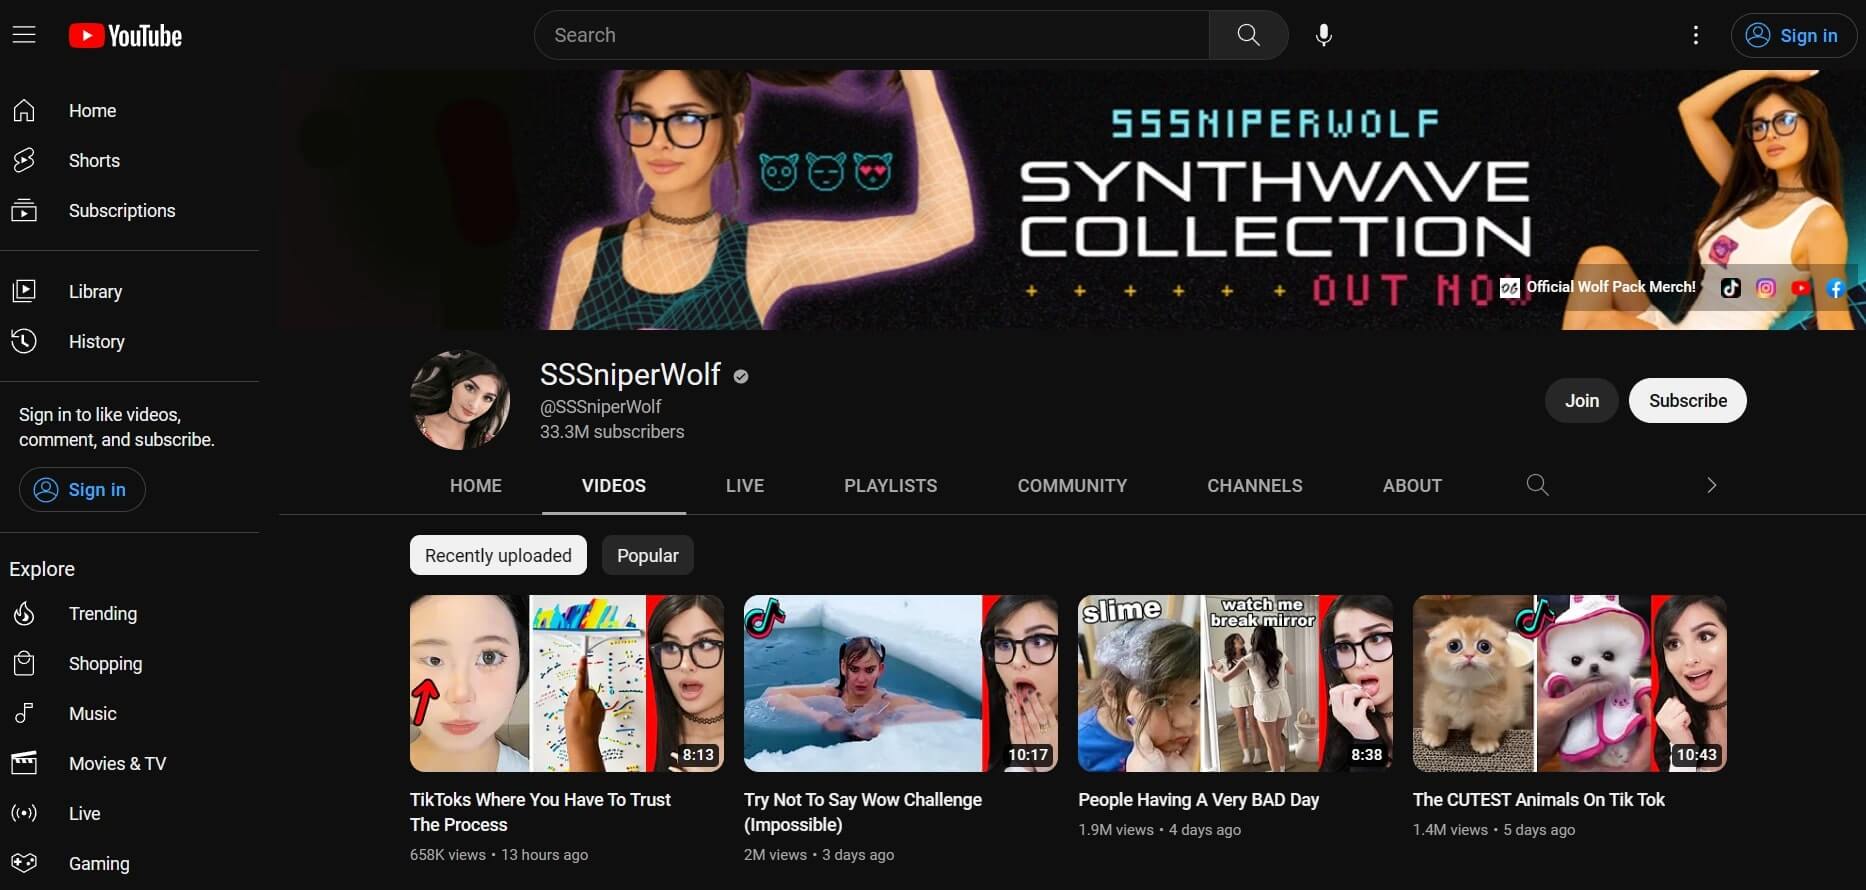Open the three-dot settings menu
The image size is (1866, 890).
1695,35
